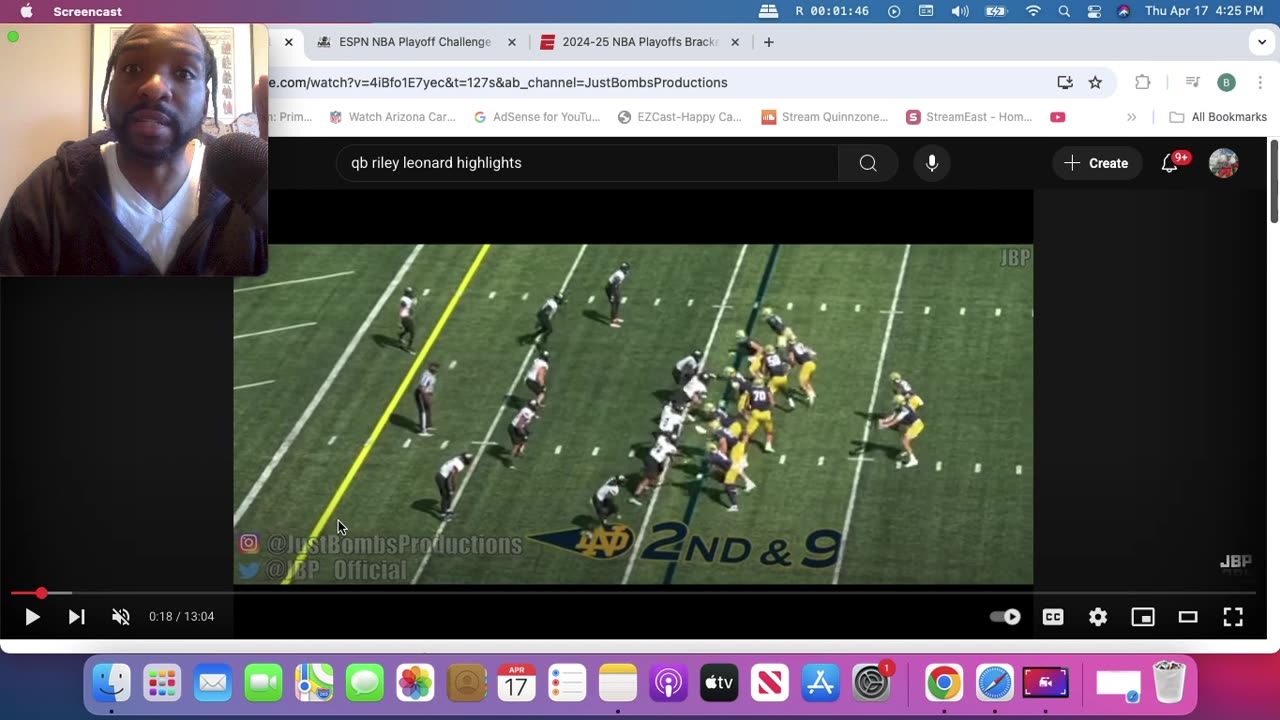Viewport: 1280px width, 720px height.
Task: Open the Screencast app menu
Action: tap(87, 11)
